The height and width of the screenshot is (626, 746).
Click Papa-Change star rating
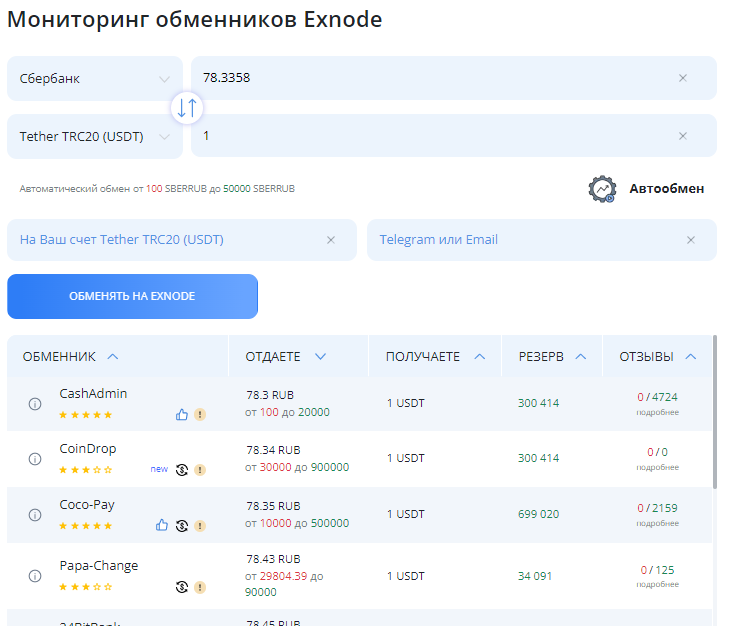click(x=86, y=587)
